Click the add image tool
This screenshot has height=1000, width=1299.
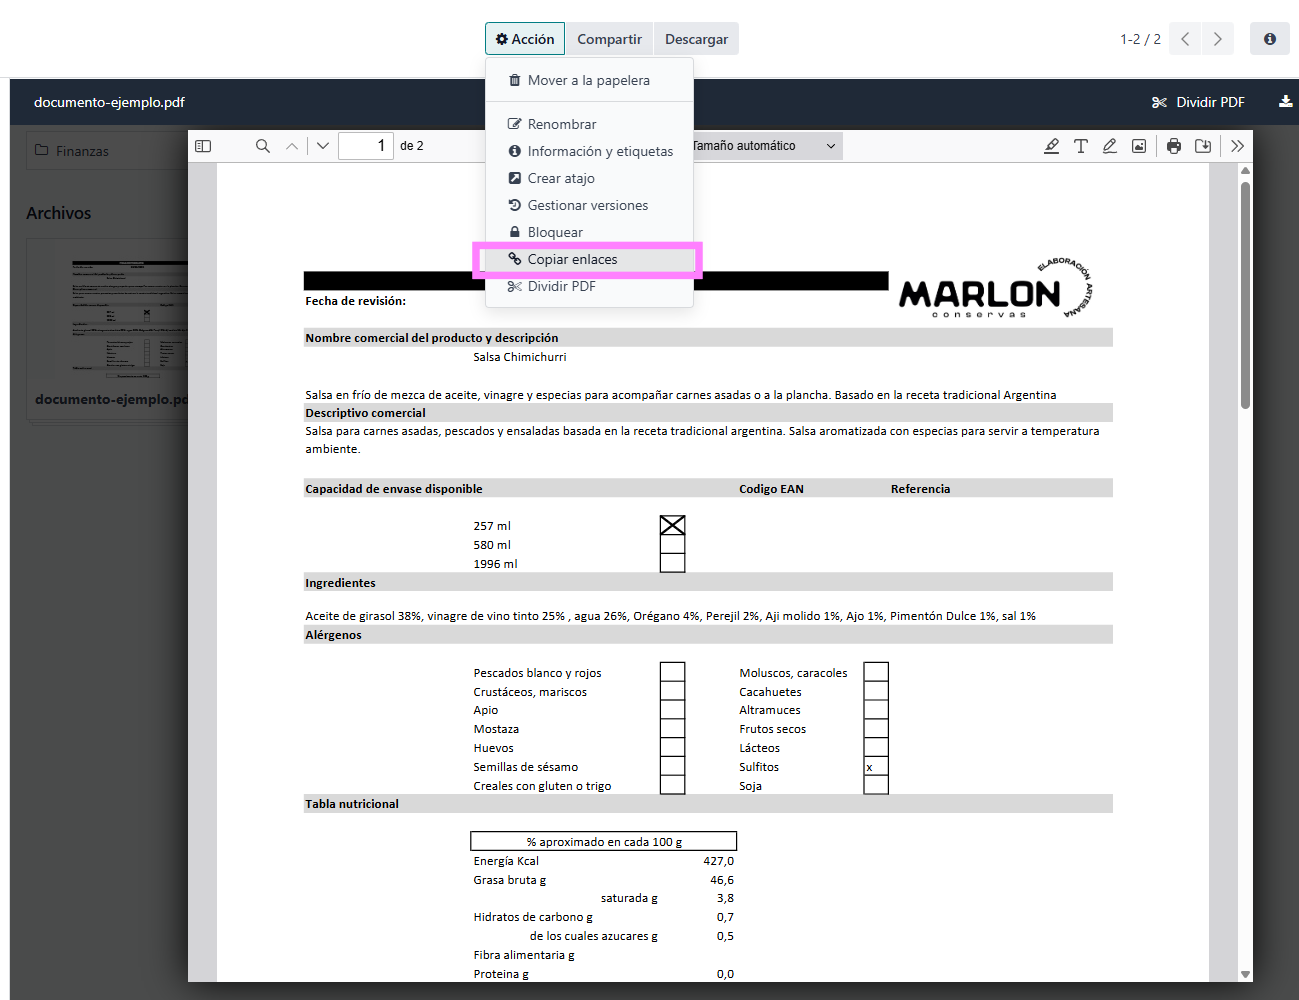pyautogui.click(x=1139, y=146)
